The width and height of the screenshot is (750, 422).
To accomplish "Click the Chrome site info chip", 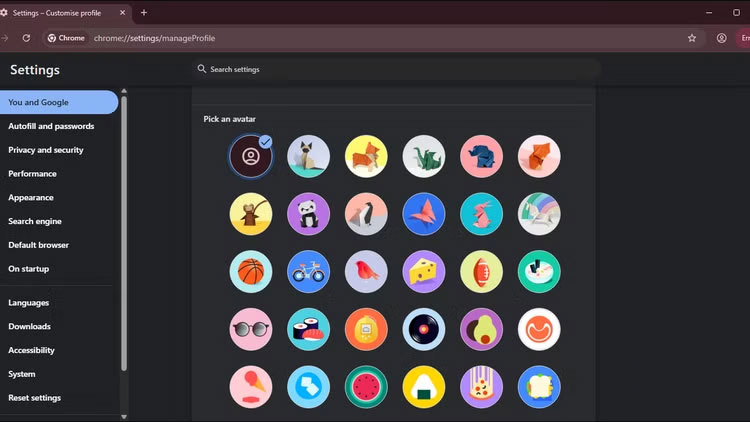I will tap(66, 38).
